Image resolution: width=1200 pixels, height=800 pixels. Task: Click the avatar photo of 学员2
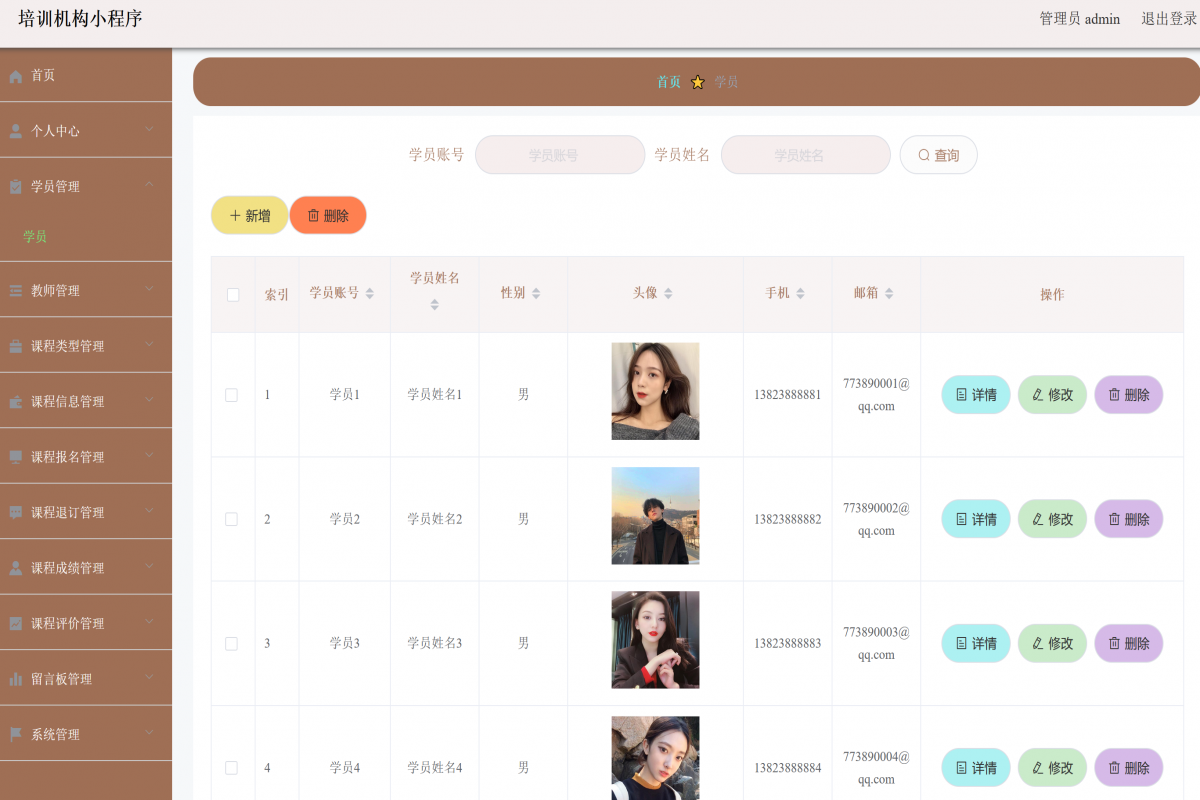(x=655, y=516)
